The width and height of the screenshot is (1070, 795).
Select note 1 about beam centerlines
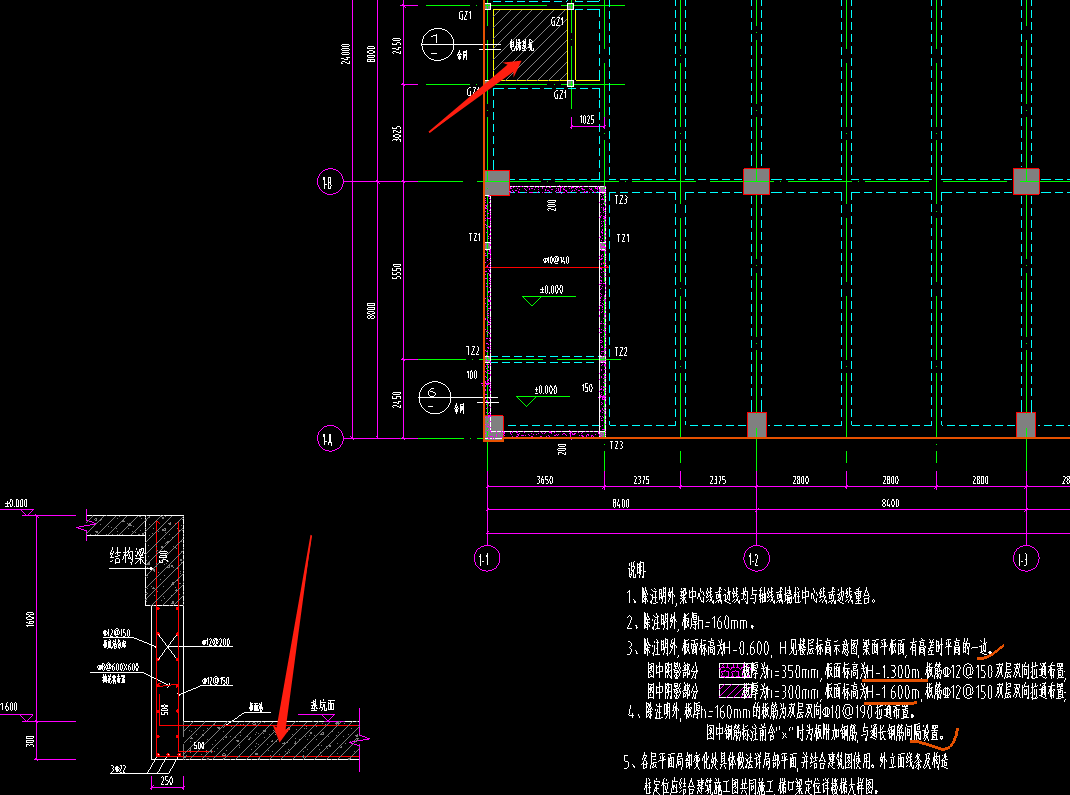click(751, 597)
